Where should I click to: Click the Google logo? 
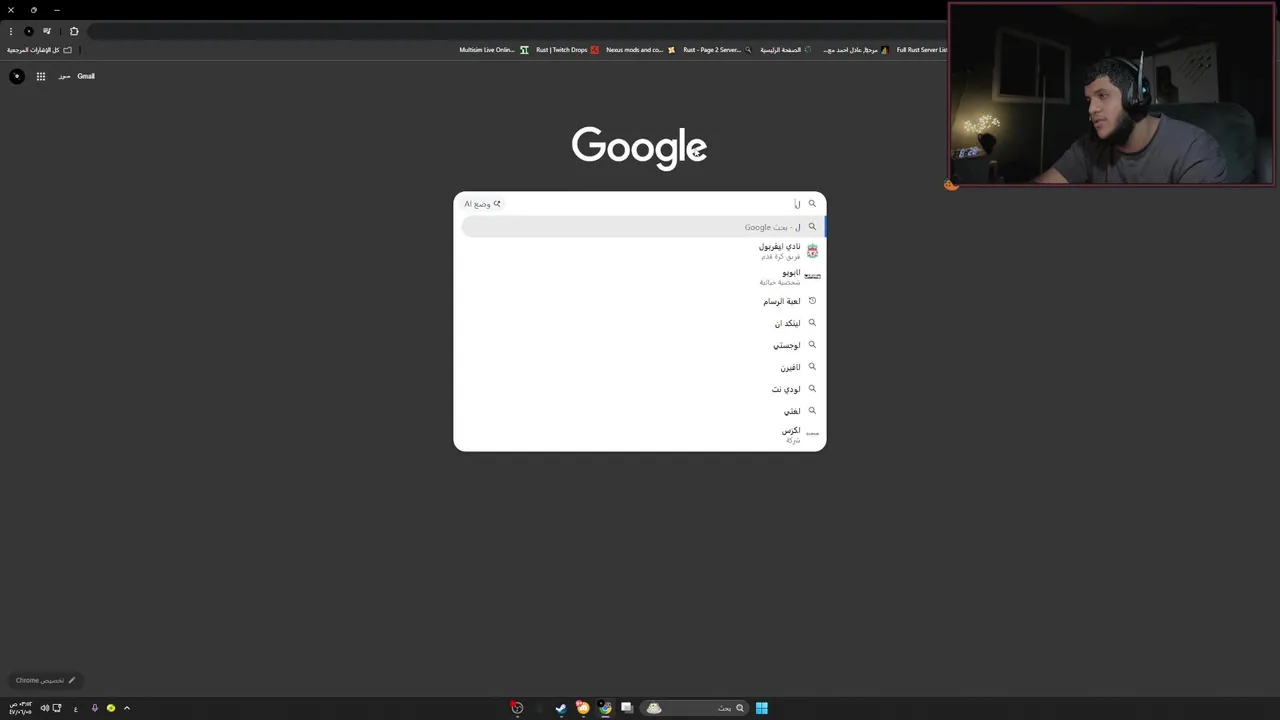tap(639, 148)
